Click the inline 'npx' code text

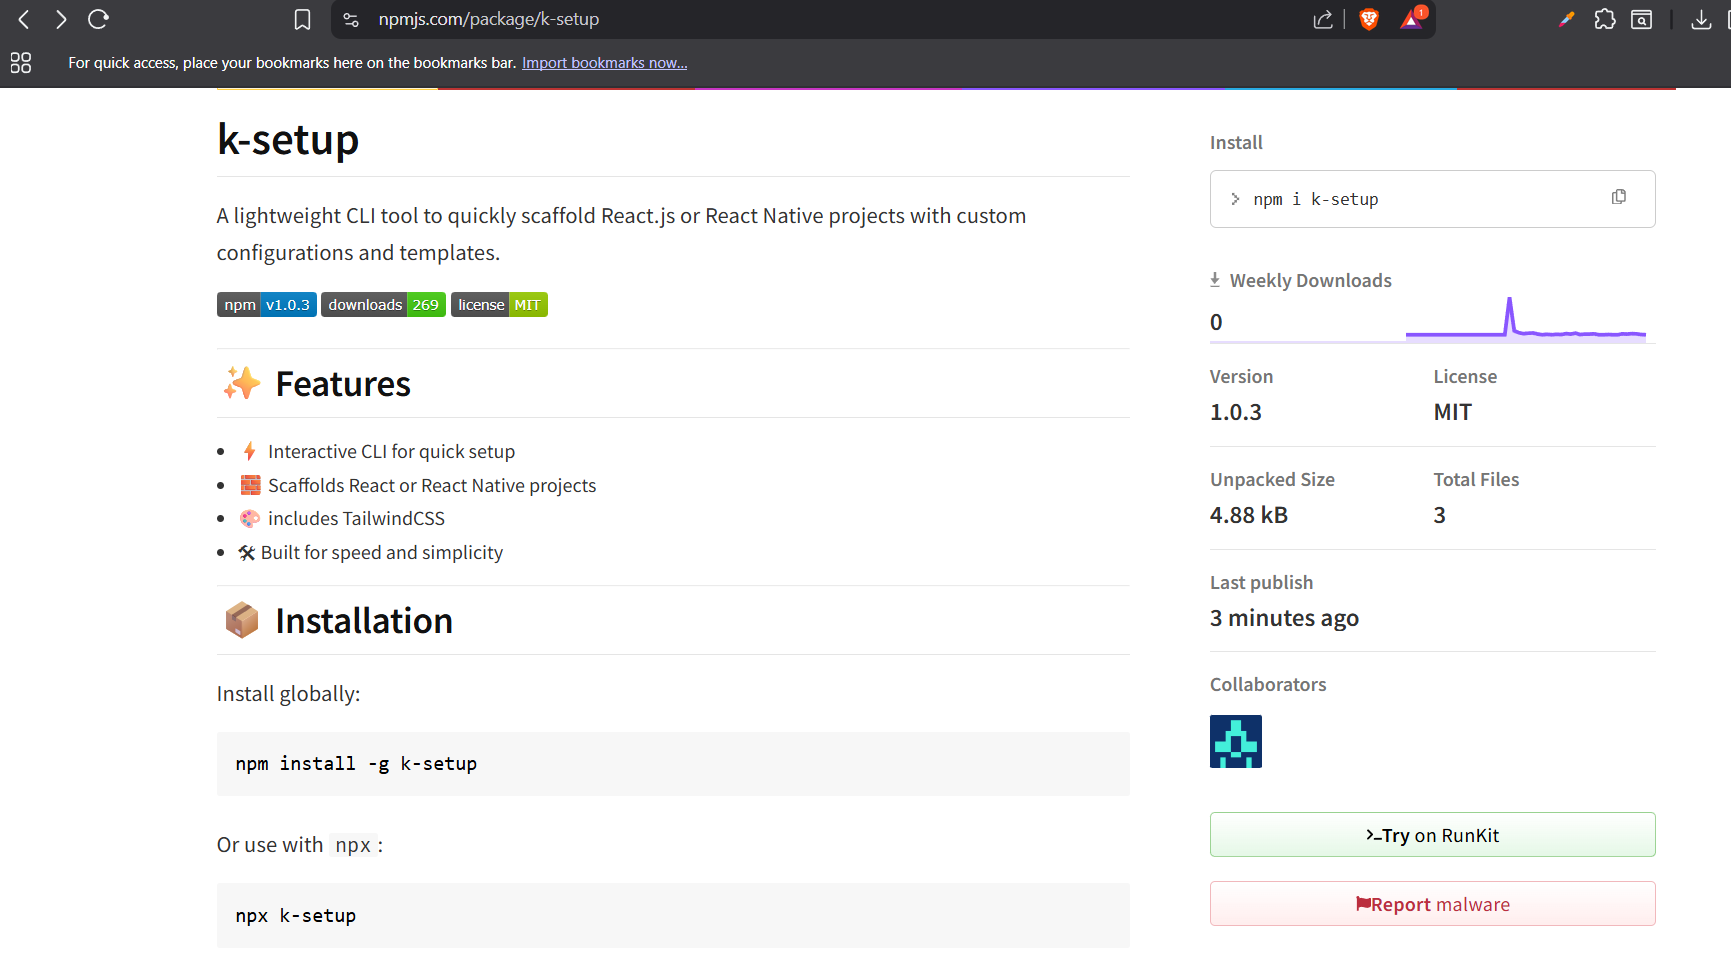(x=353, y=845)
